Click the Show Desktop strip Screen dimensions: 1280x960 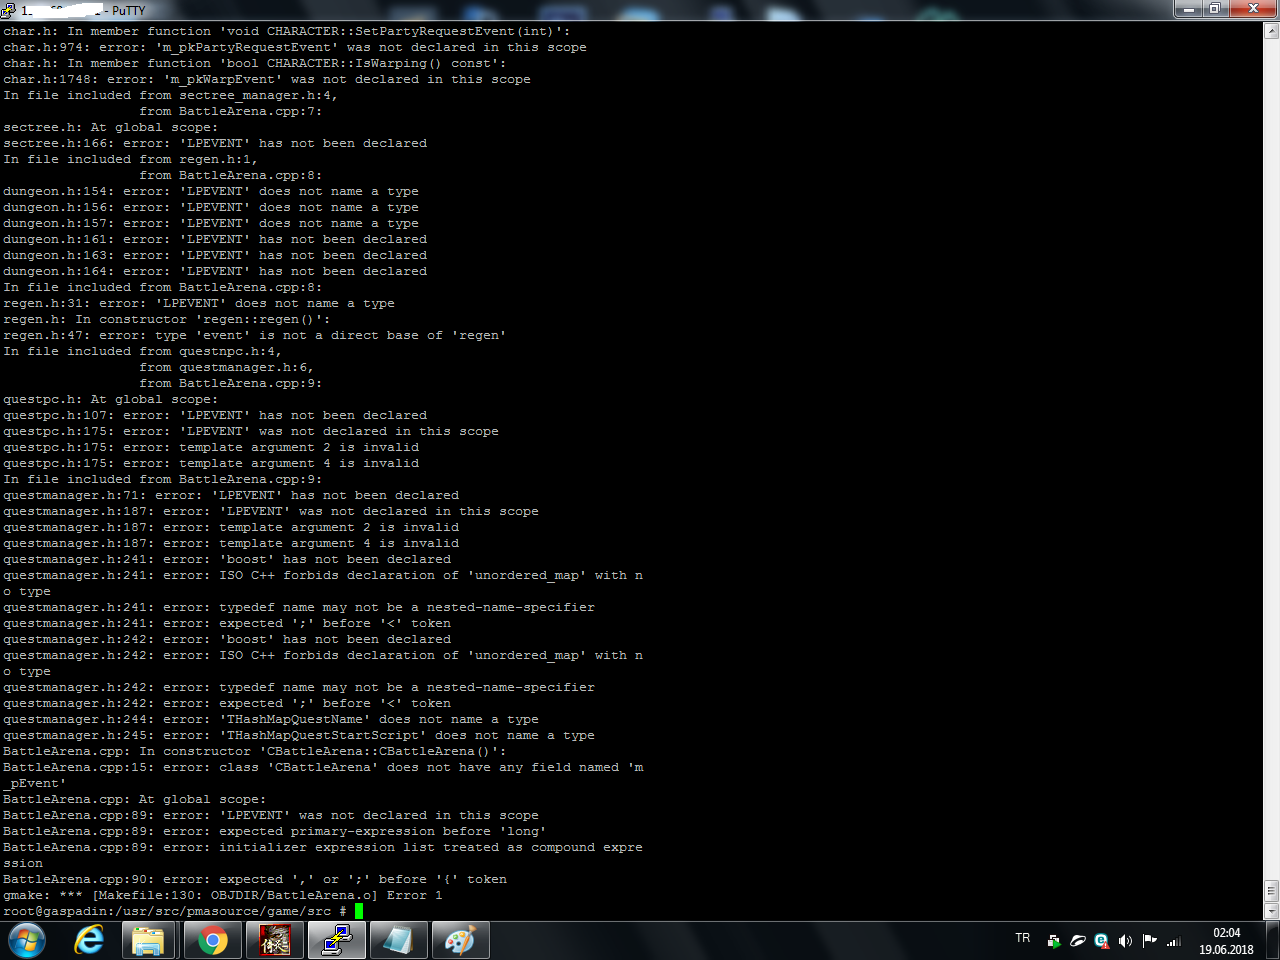tap(1273, 941)
